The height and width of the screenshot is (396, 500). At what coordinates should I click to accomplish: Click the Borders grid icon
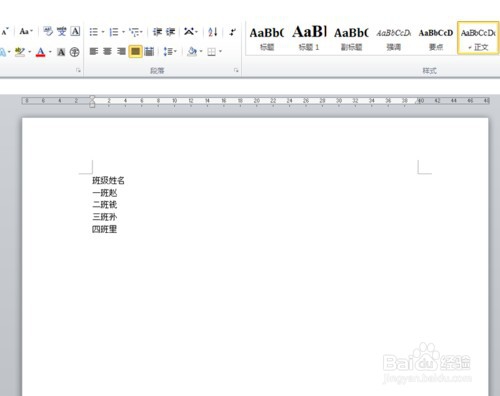211,52
